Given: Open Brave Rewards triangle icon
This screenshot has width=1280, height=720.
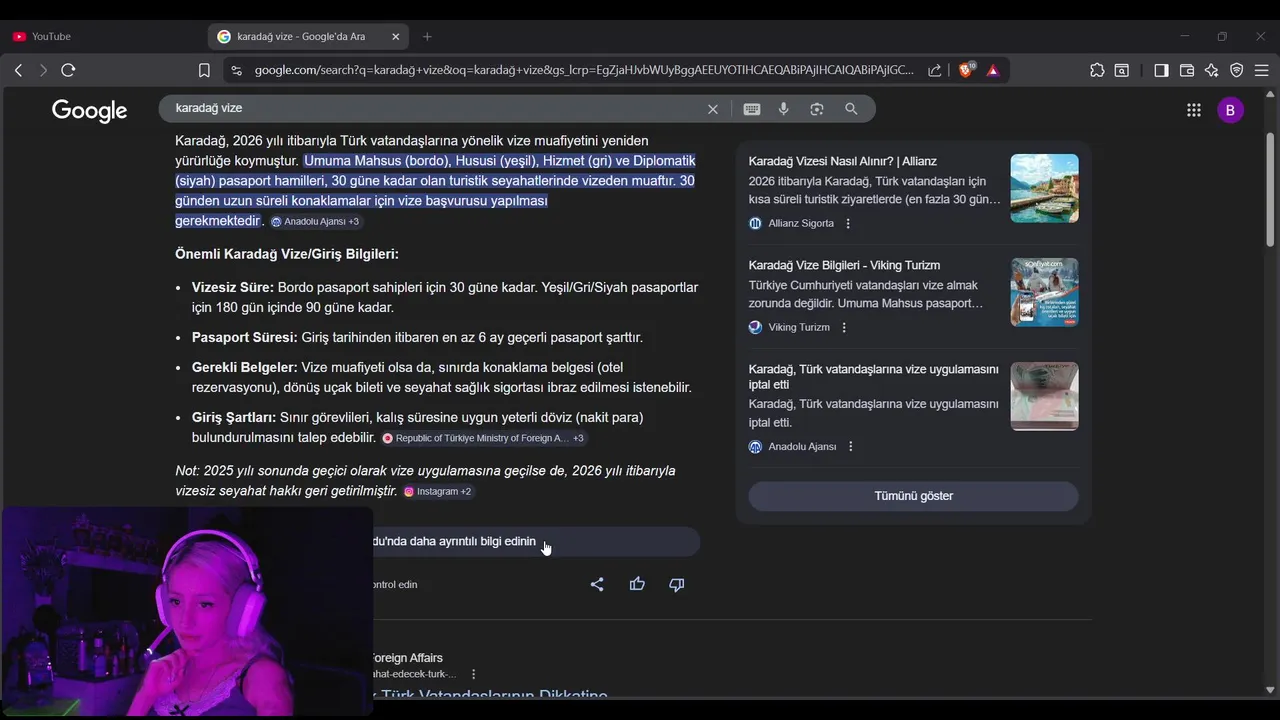Looking at the screenshot, I should click(992, 70).
